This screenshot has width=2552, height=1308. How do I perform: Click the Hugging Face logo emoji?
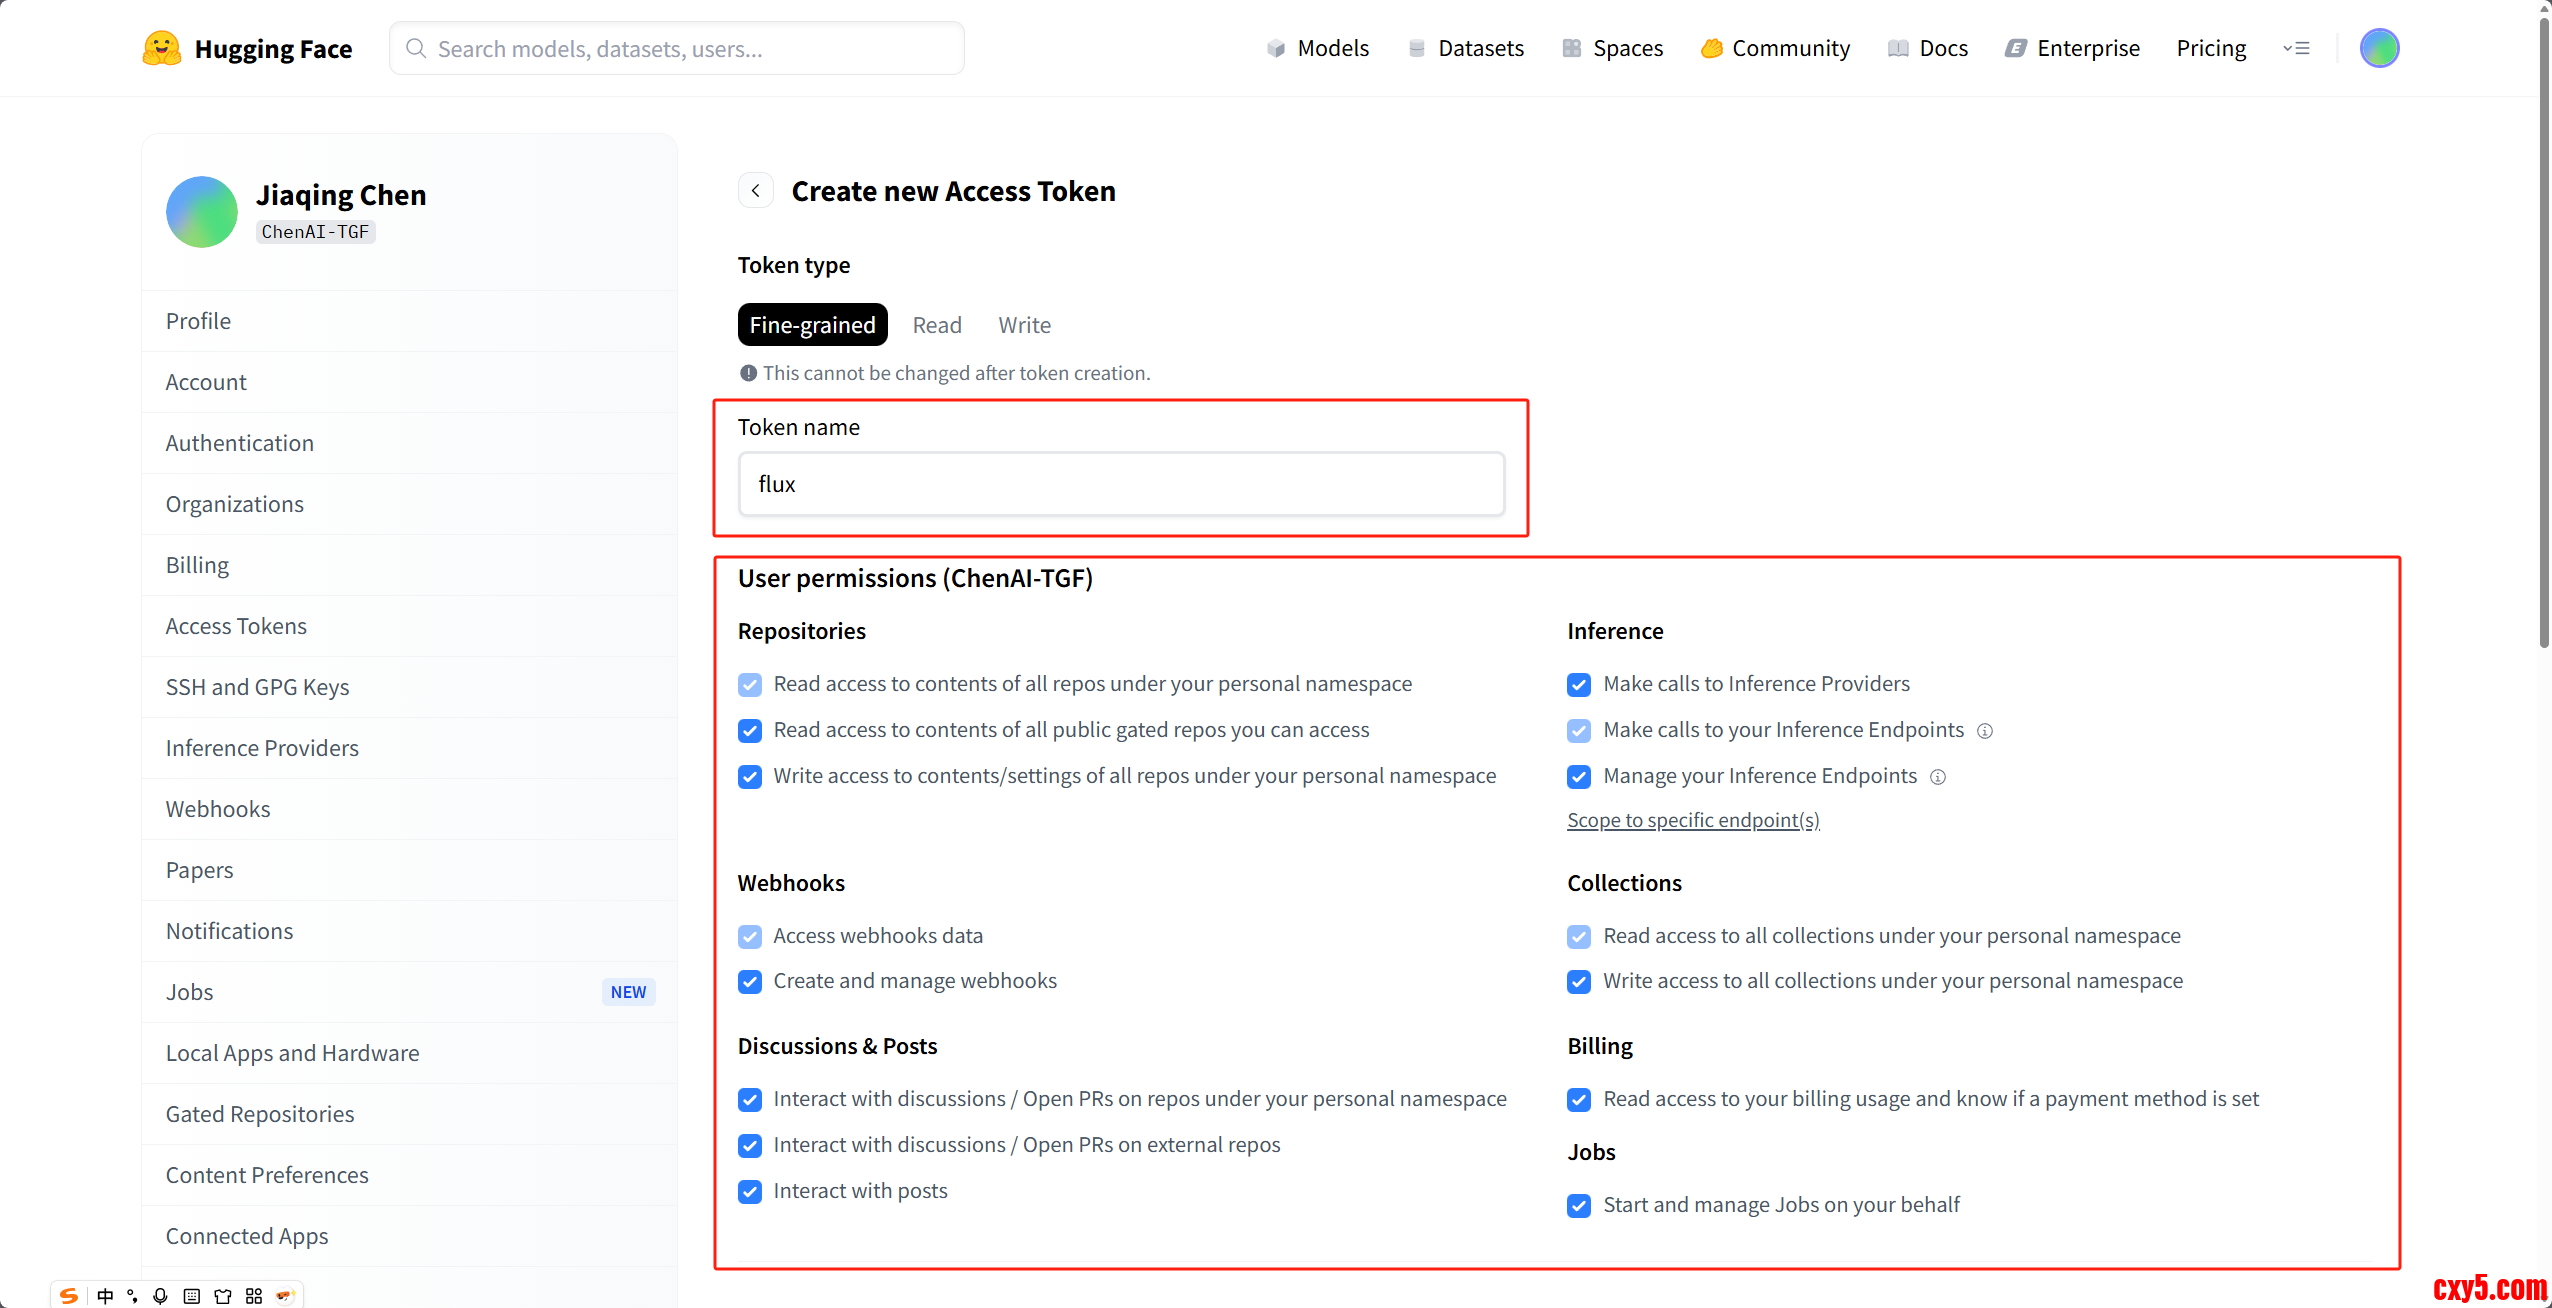161,48
